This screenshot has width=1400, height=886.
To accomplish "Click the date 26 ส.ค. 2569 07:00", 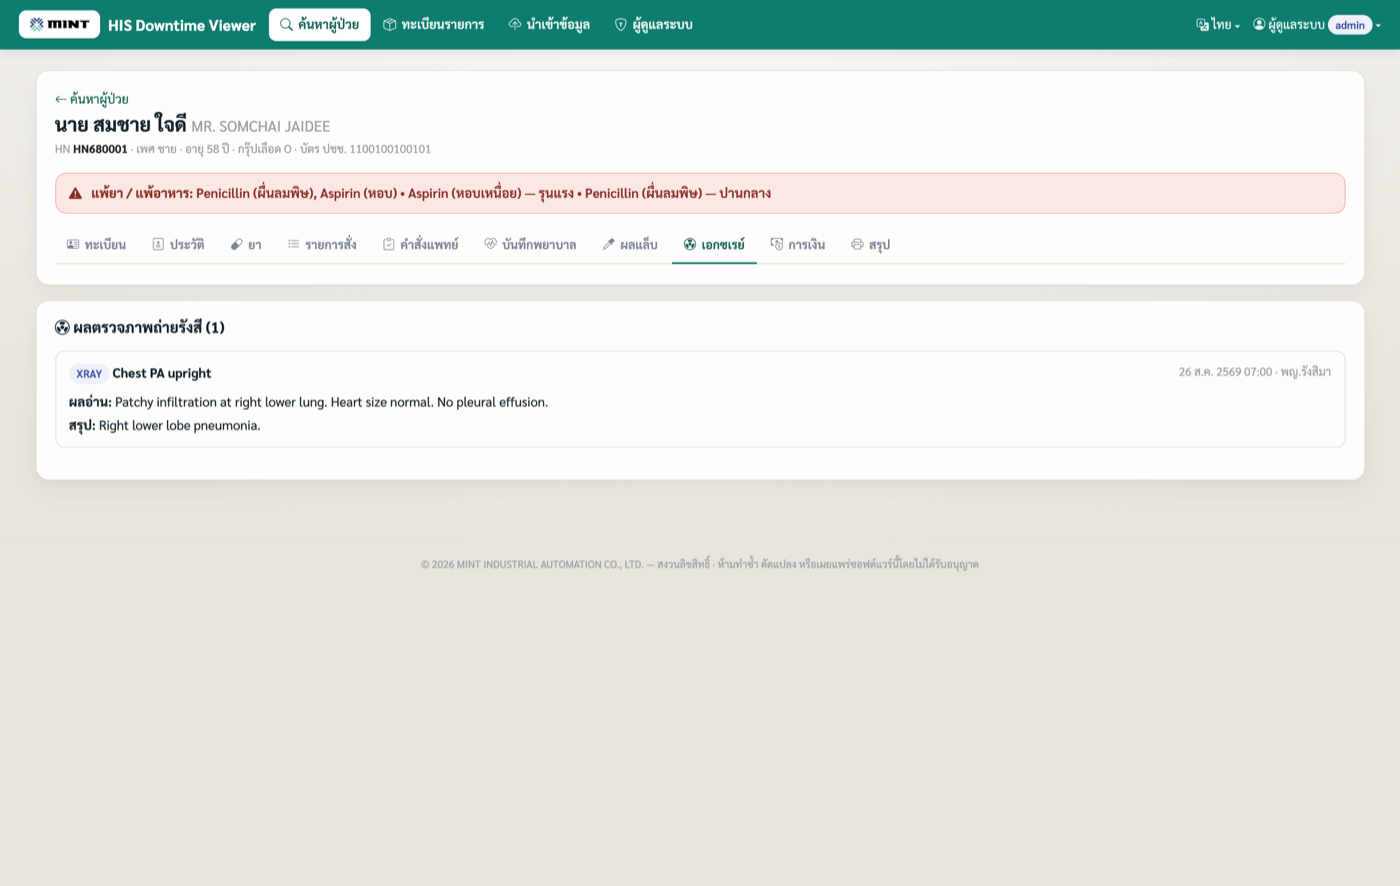I will point(1225,372).
